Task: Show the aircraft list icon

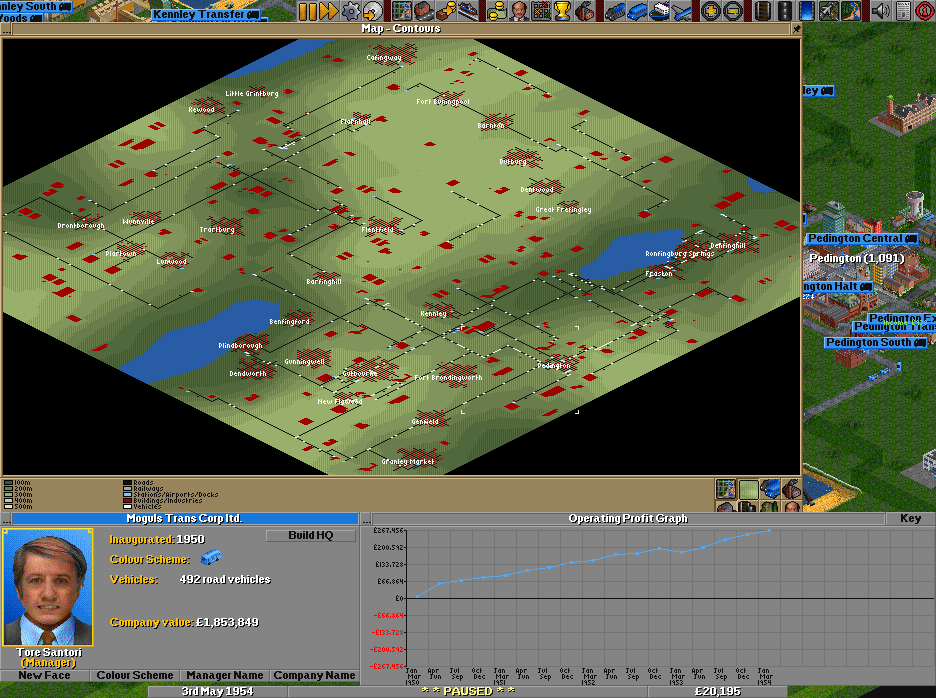Action: point(681,11)
